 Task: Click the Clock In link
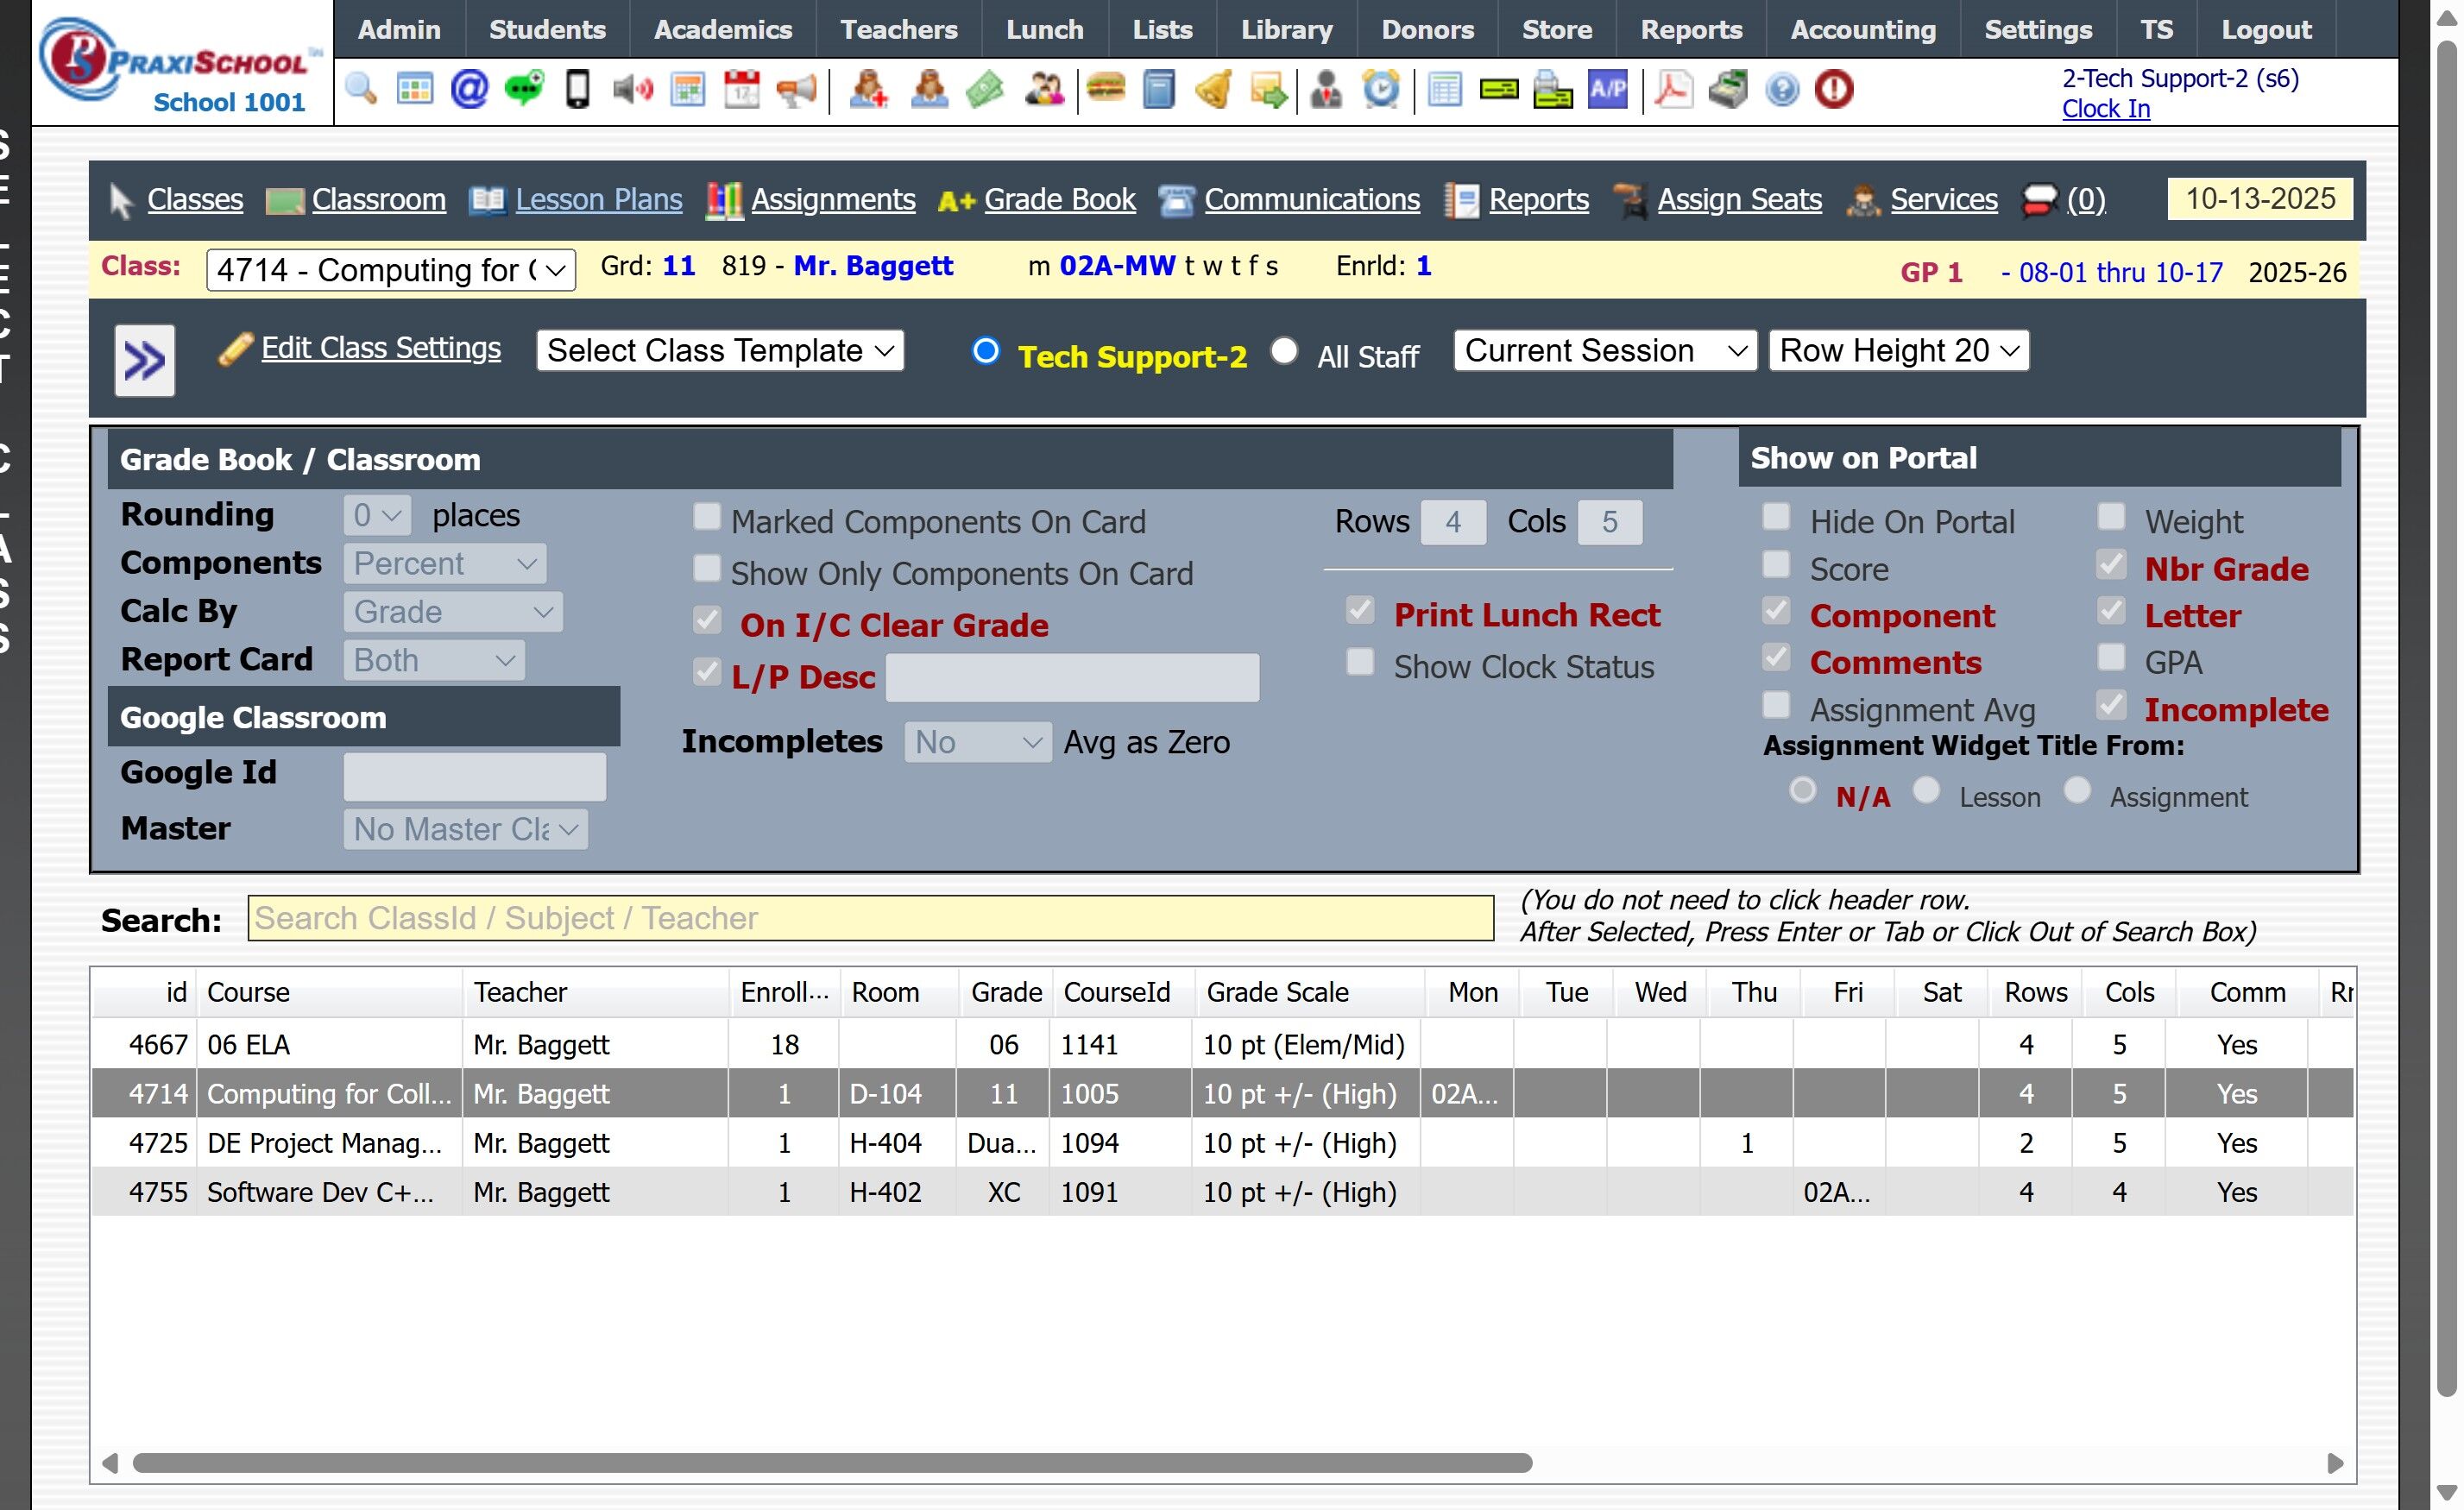2105,109
